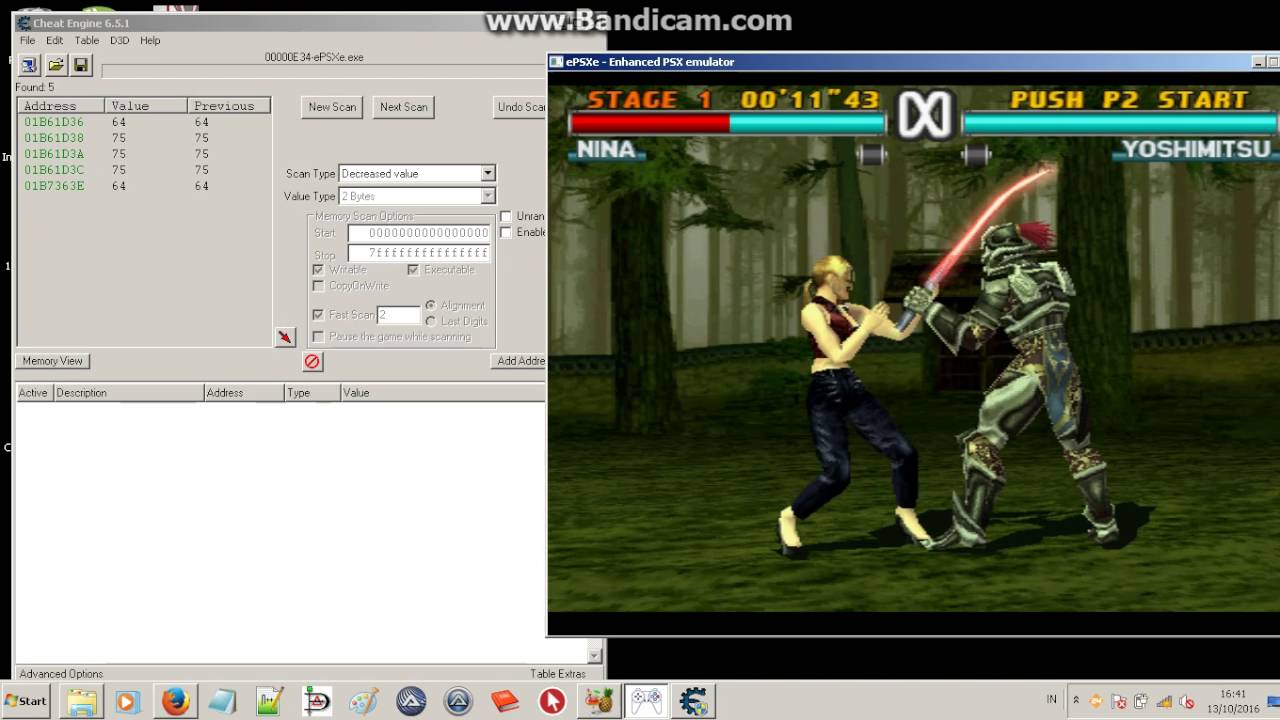Switch to ePSXe gamepad taskbar icon
This screenshot has height=720, width=1280.
pos(646,701)
